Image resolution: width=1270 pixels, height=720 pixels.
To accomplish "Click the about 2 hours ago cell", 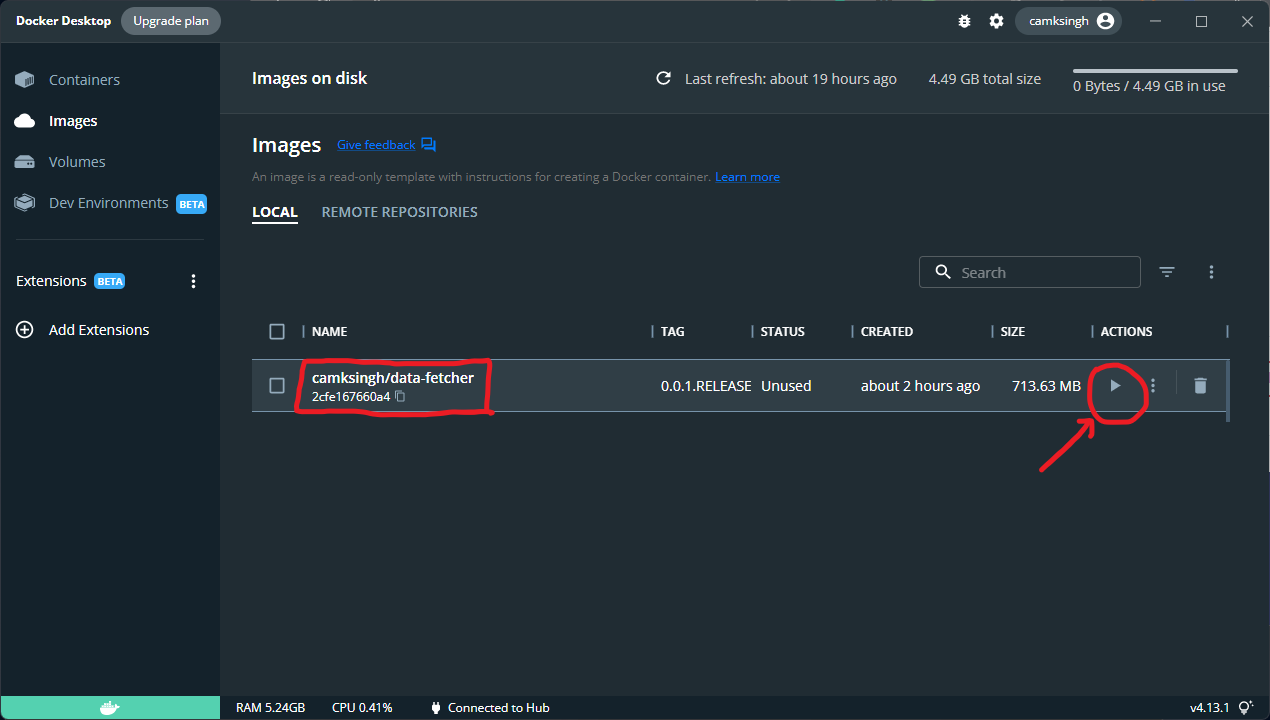I will (x=920, y=386).
